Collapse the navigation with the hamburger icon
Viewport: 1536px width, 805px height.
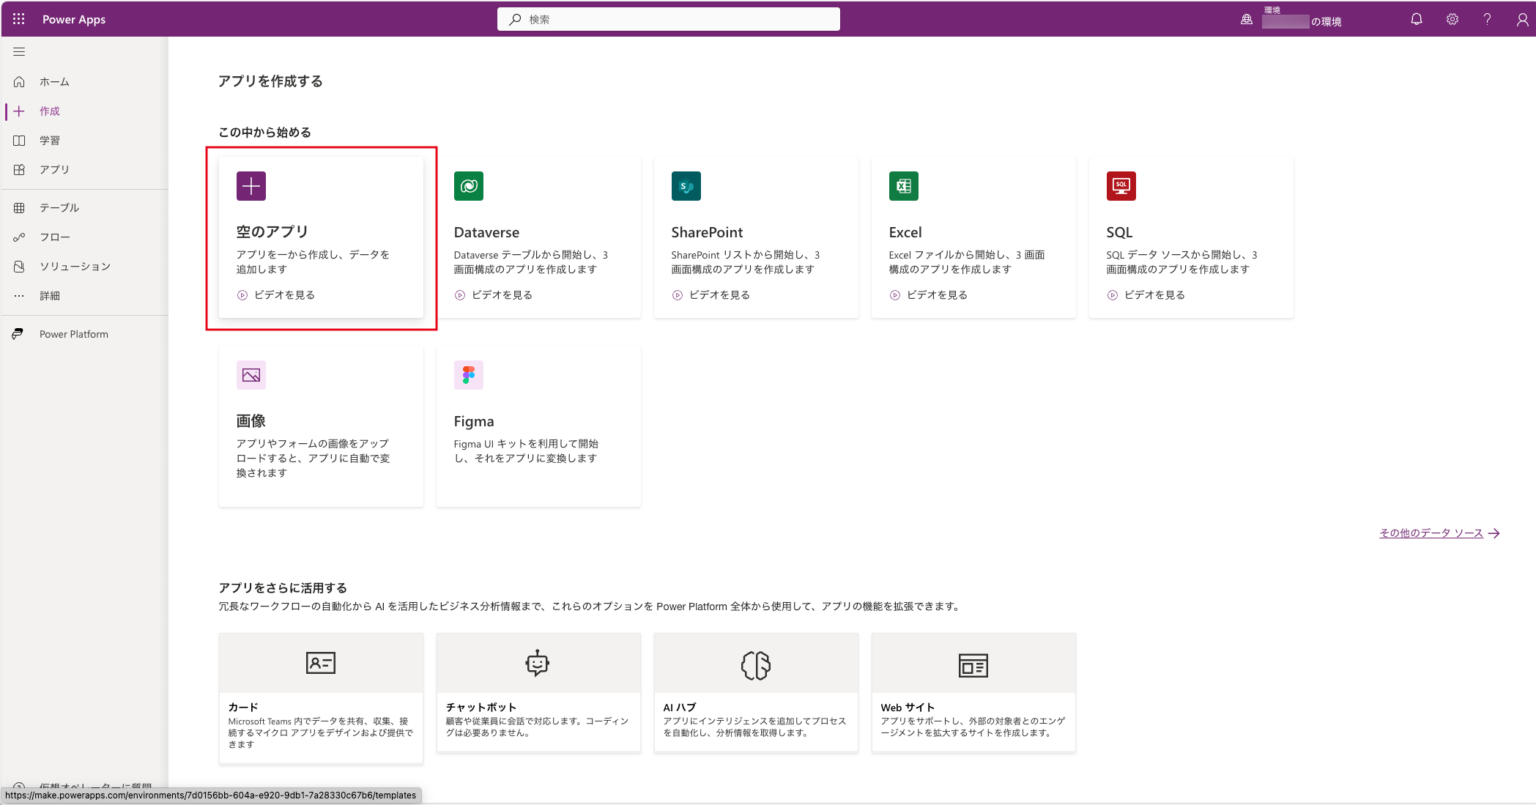(18, 51)
